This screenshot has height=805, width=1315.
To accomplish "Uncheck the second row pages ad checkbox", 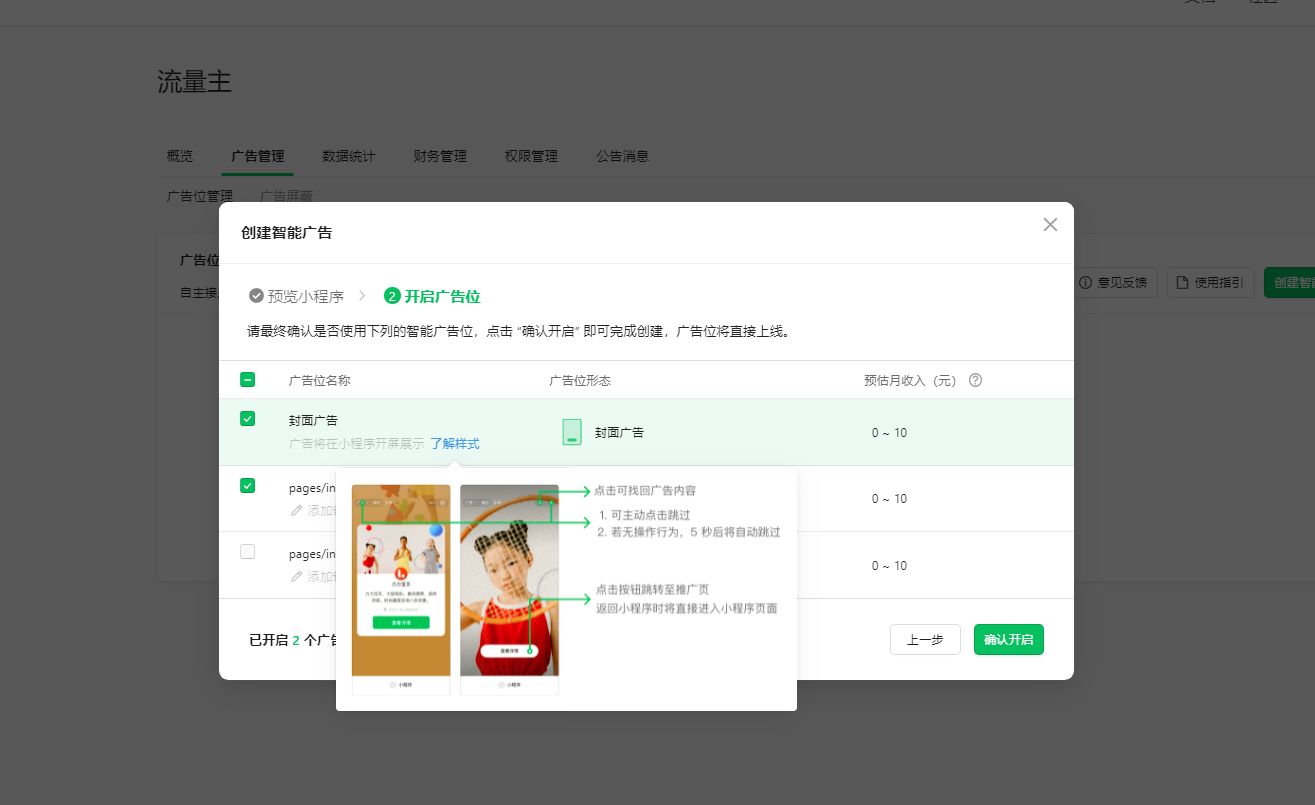I will [x=248, y=486].
